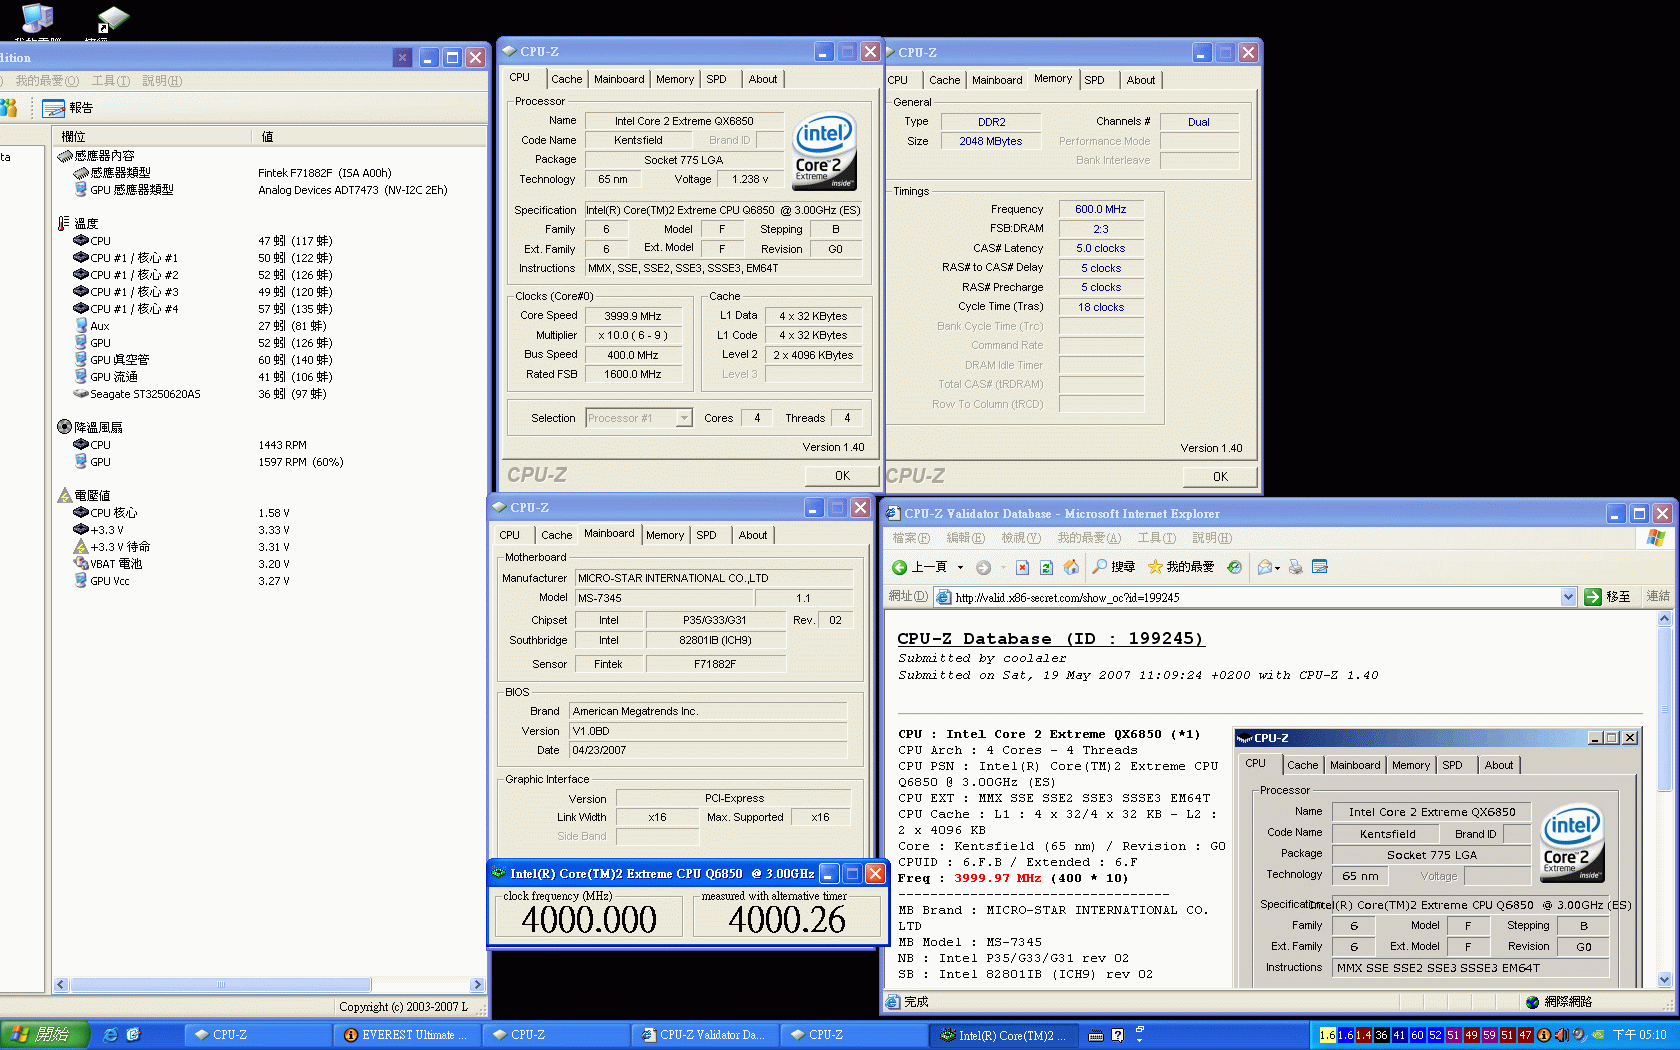The image size is (1680, 1050).
Task: Switch to Memory tab in the CPU-Z Mainboard window
Action: click(665, 535)
